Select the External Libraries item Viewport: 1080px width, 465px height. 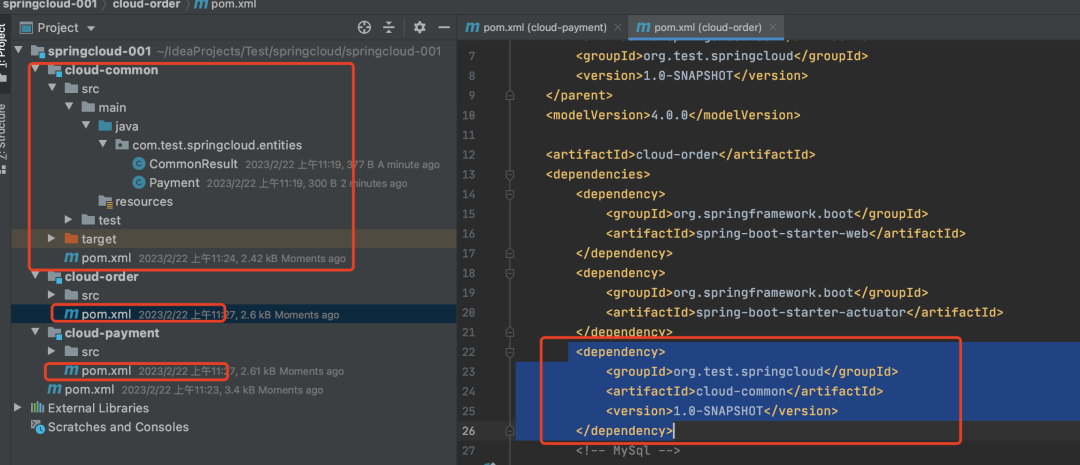point(98,408)
